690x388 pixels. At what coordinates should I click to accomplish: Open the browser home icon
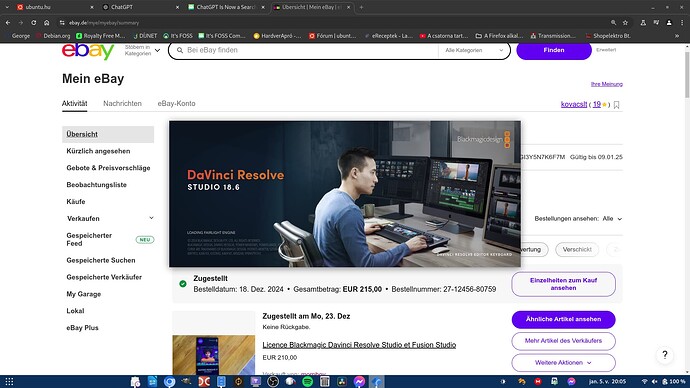pos(47,22)
